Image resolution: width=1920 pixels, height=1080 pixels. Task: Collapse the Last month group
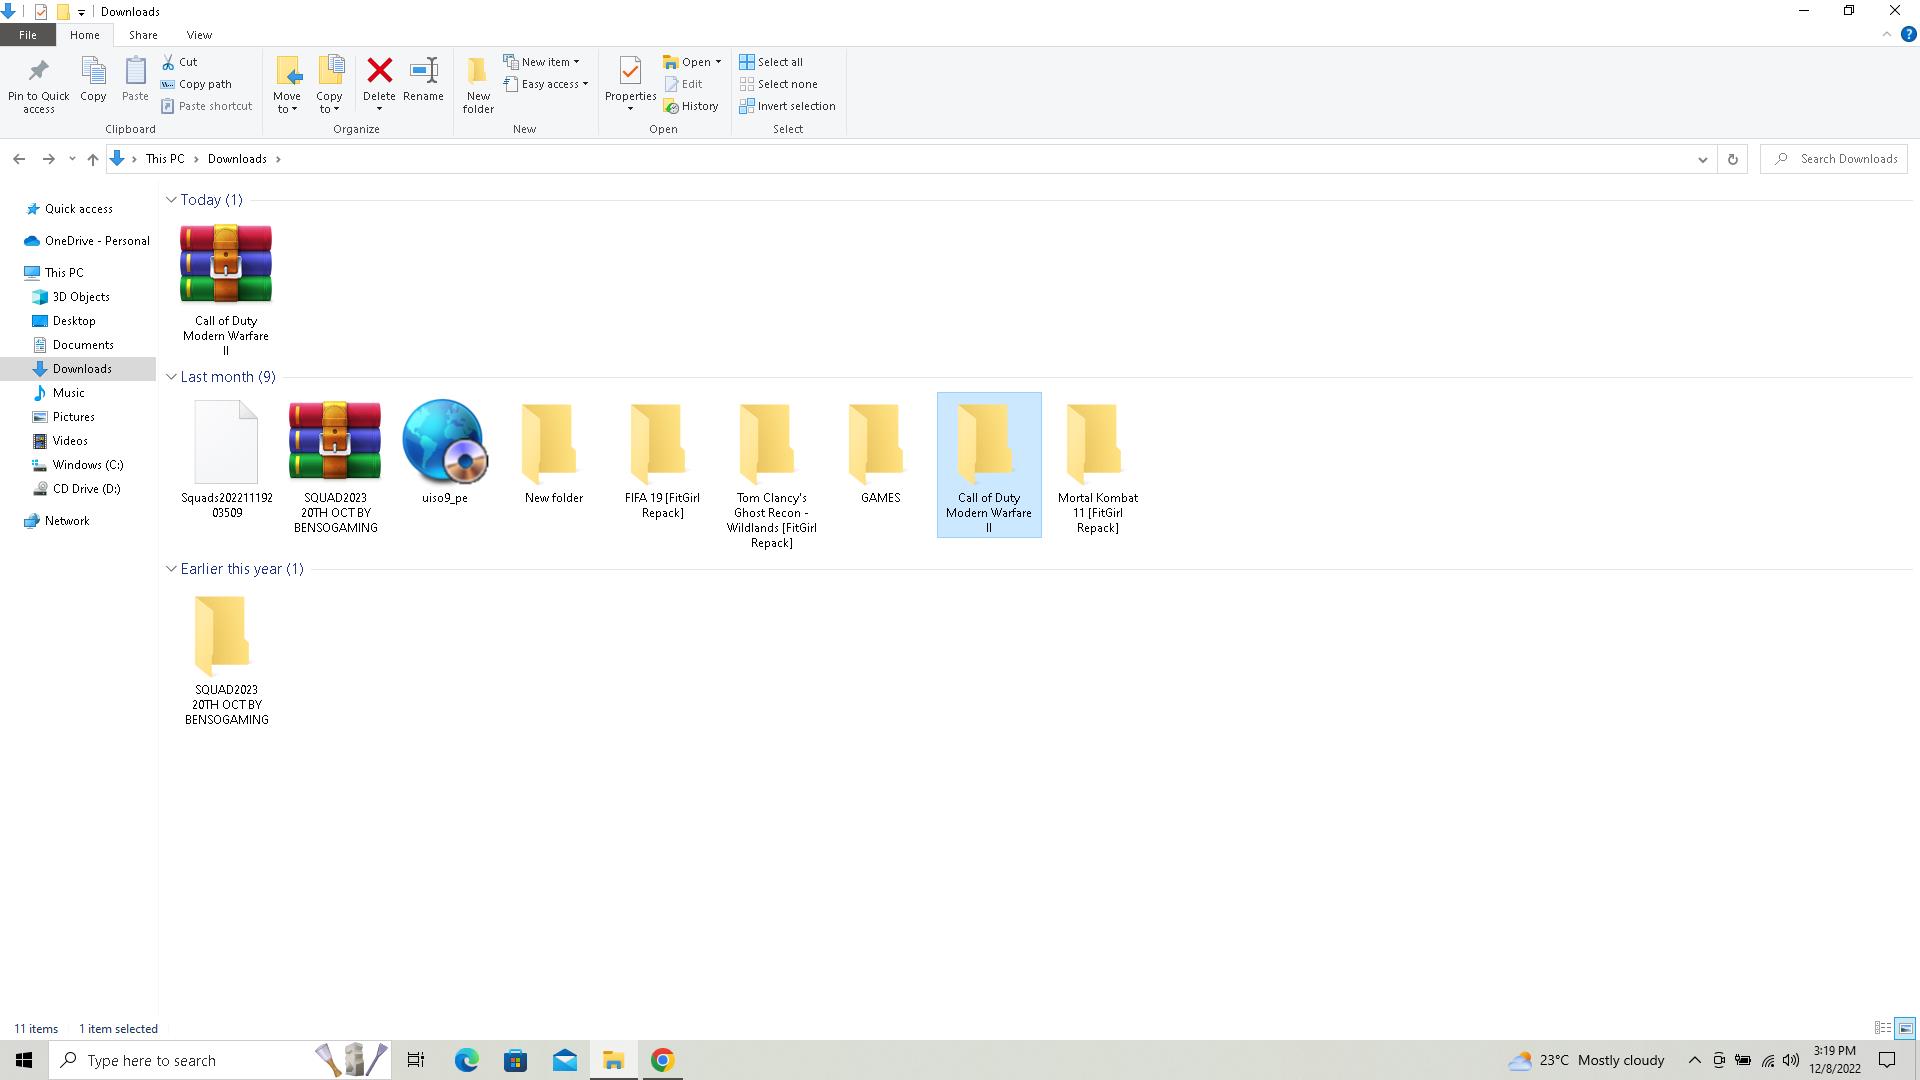tap(171, 377)
